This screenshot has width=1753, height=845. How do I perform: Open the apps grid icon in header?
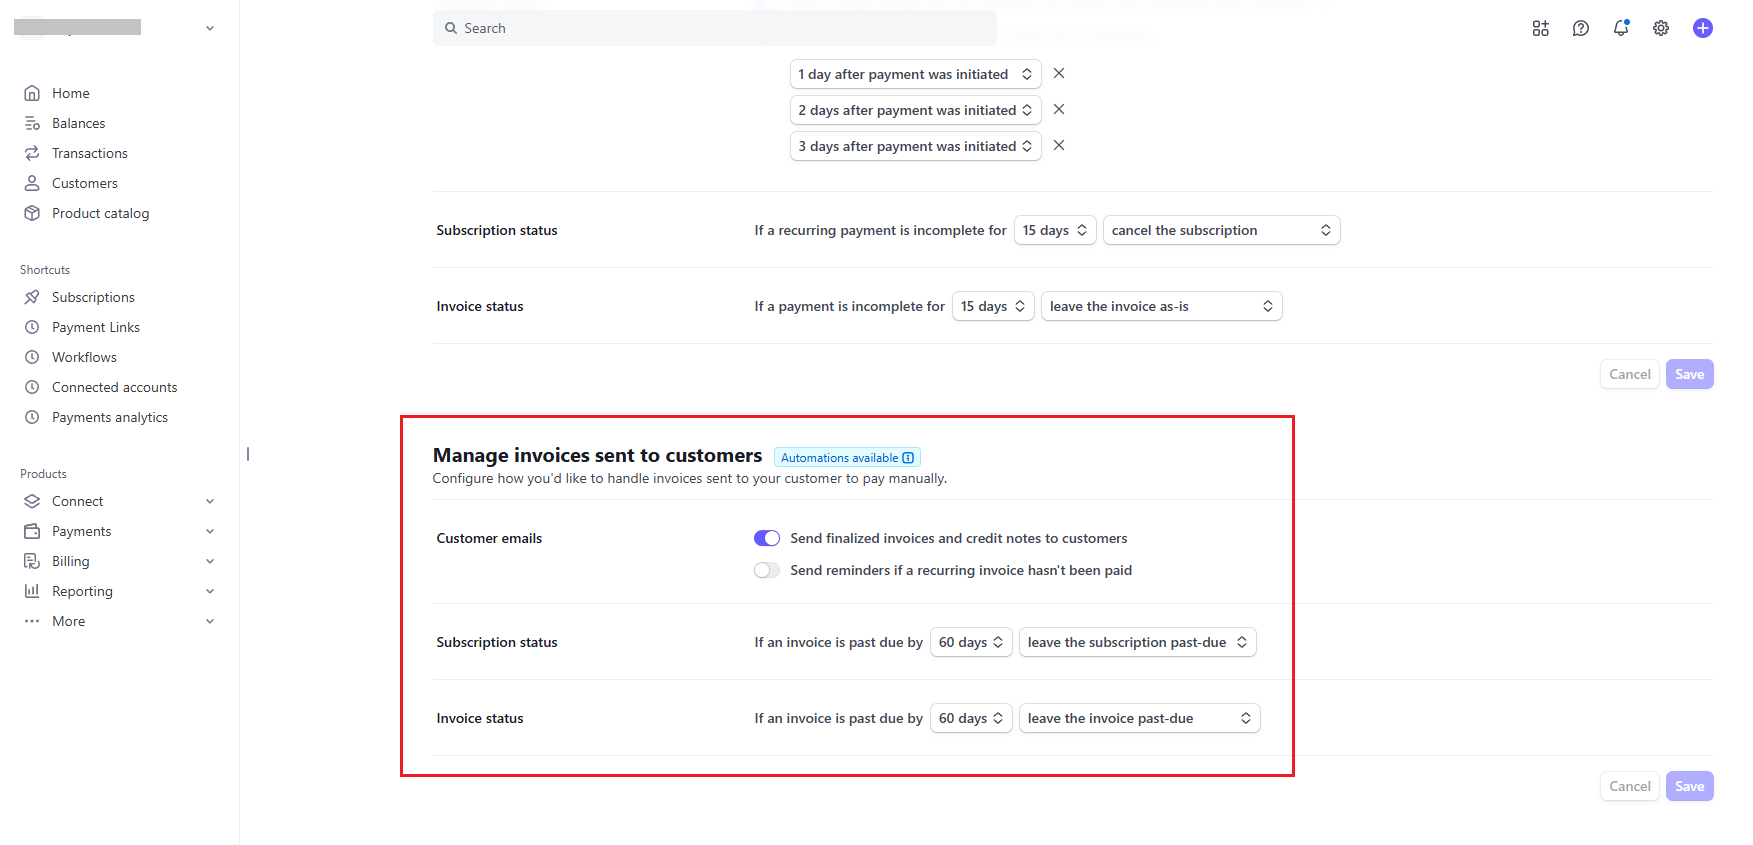point(1540,28)
